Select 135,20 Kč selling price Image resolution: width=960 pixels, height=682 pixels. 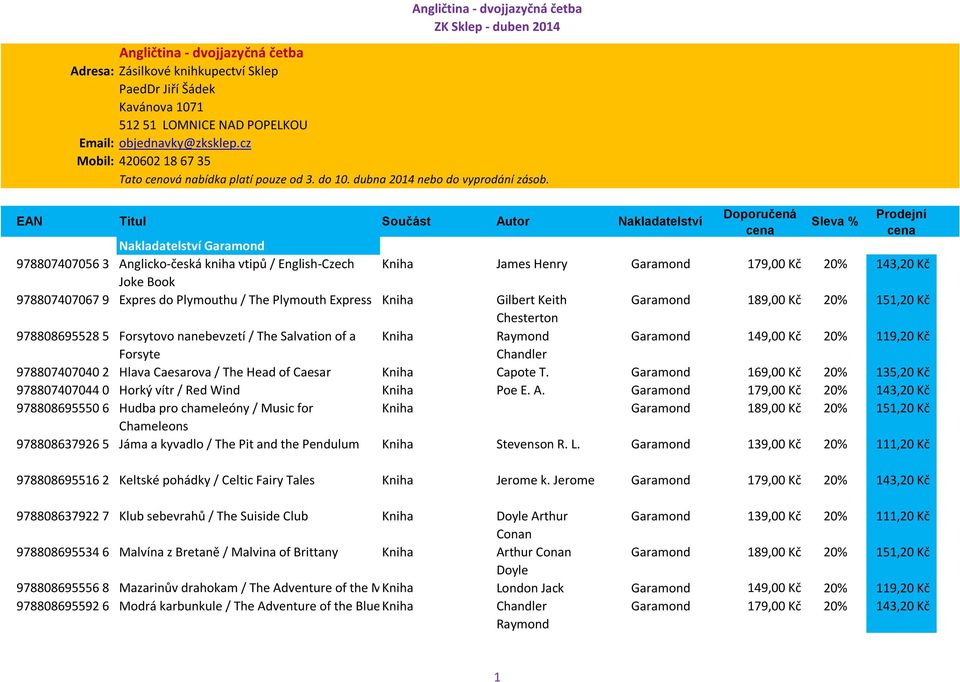(x=902, y=372)
